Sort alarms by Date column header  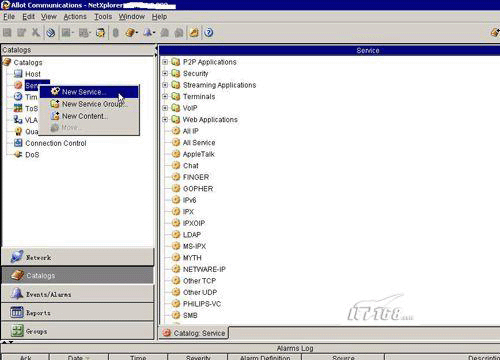point(79,357)
